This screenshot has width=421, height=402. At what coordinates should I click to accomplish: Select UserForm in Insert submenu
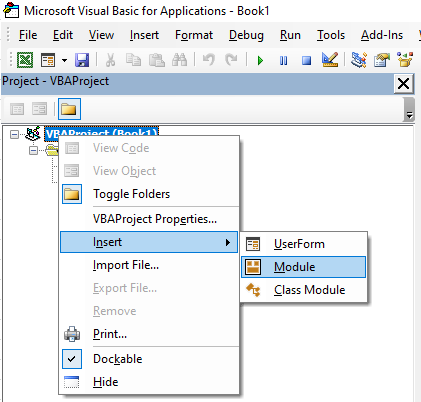303,244
